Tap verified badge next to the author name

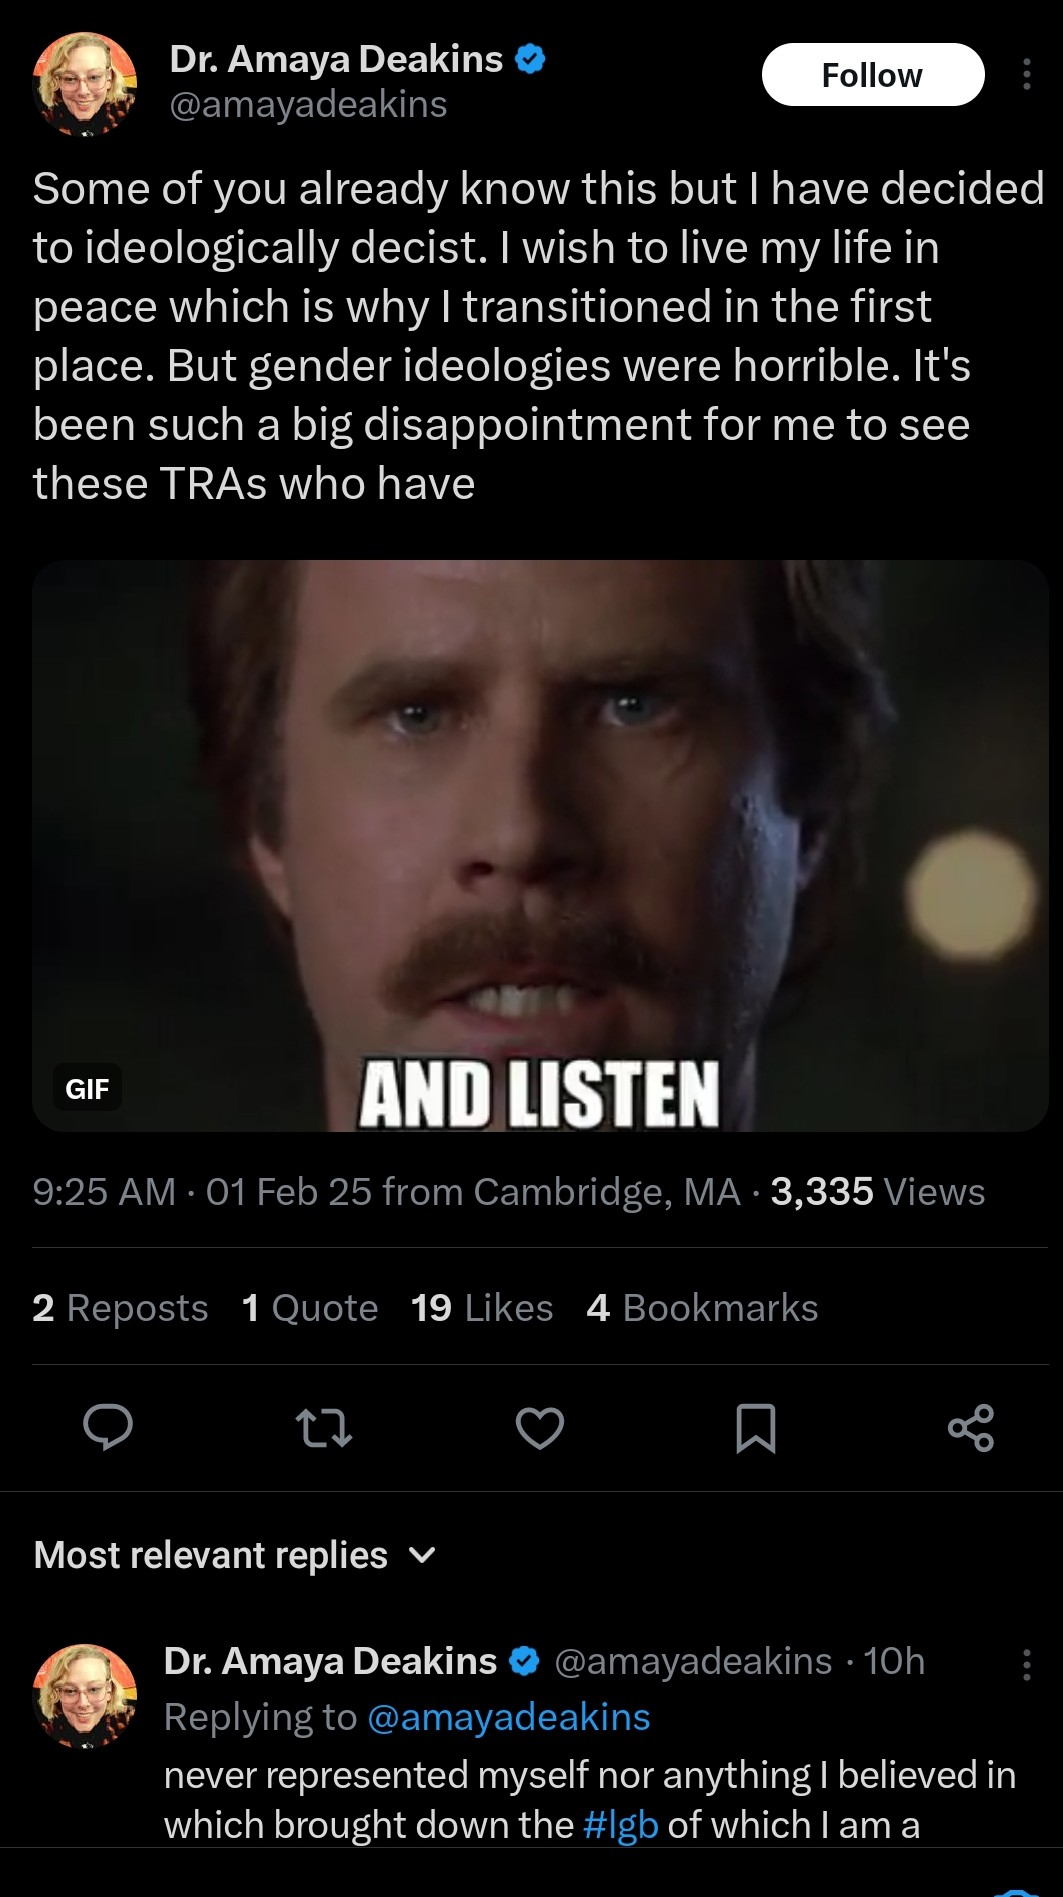click(530, 60)
